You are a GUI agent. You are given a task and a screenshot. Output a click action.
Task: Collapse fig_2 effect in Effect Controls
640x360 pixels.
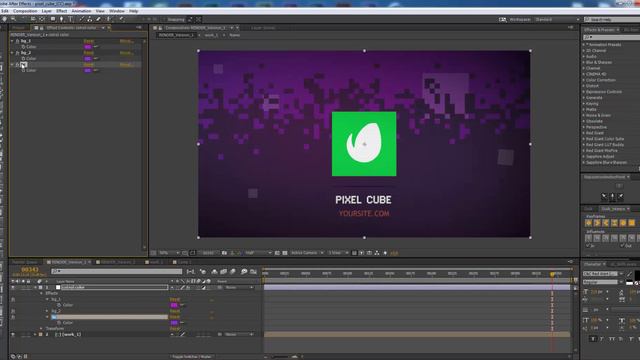[x=12, y=53]
